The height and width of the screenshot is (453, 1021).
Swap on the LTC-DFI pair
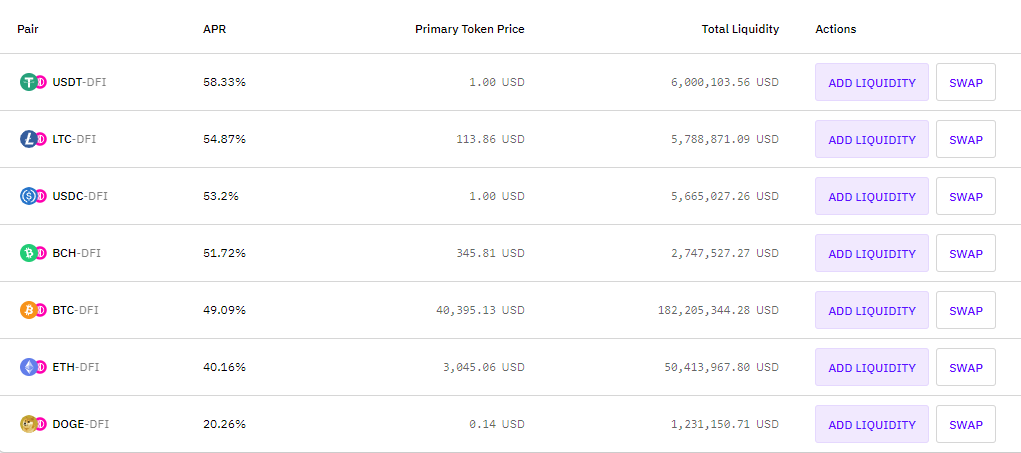[x=966, y=139]
